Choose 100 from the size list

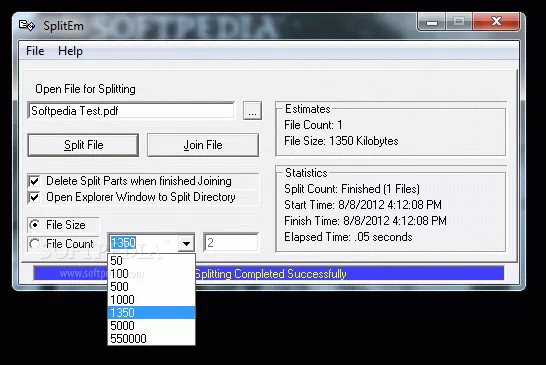(x=151, y=273)
